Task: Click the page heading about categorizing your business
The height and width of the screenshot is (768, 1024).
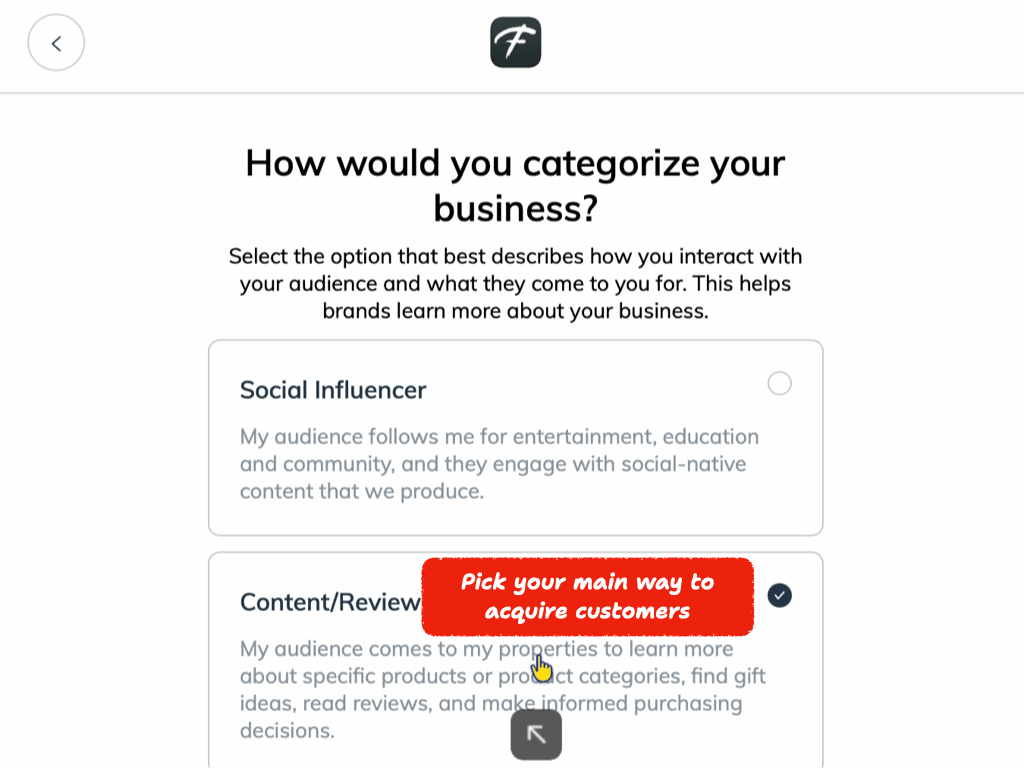Action: click(515, 185)
